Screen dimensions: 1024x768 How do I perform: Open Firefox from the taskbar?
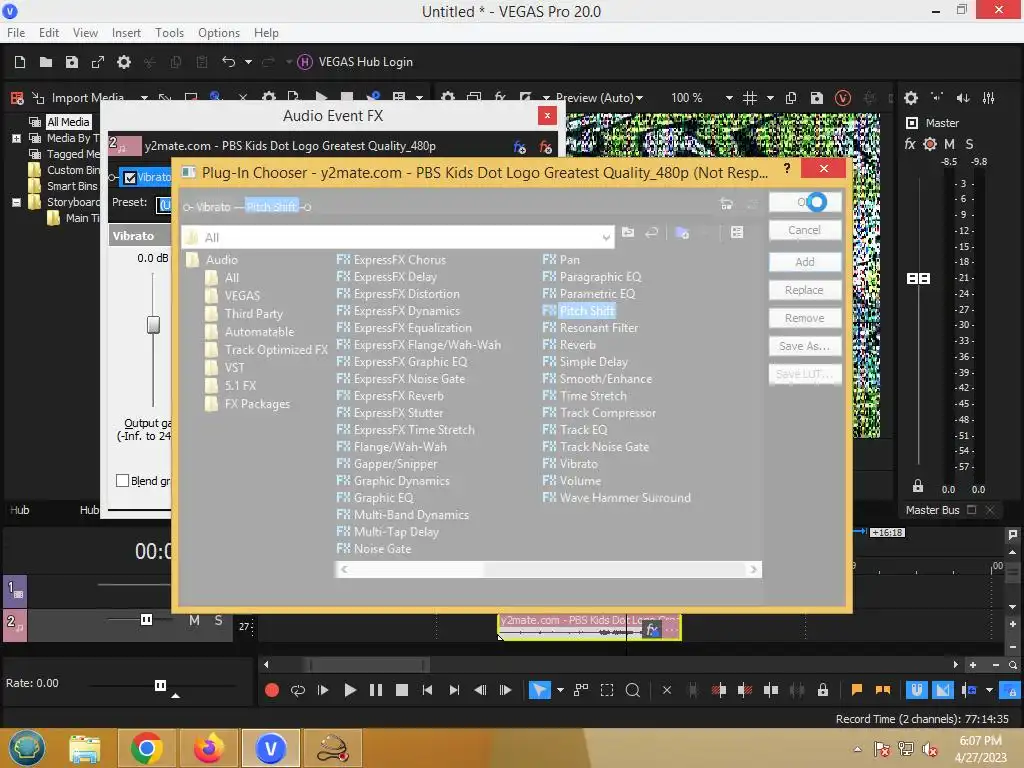208,748
